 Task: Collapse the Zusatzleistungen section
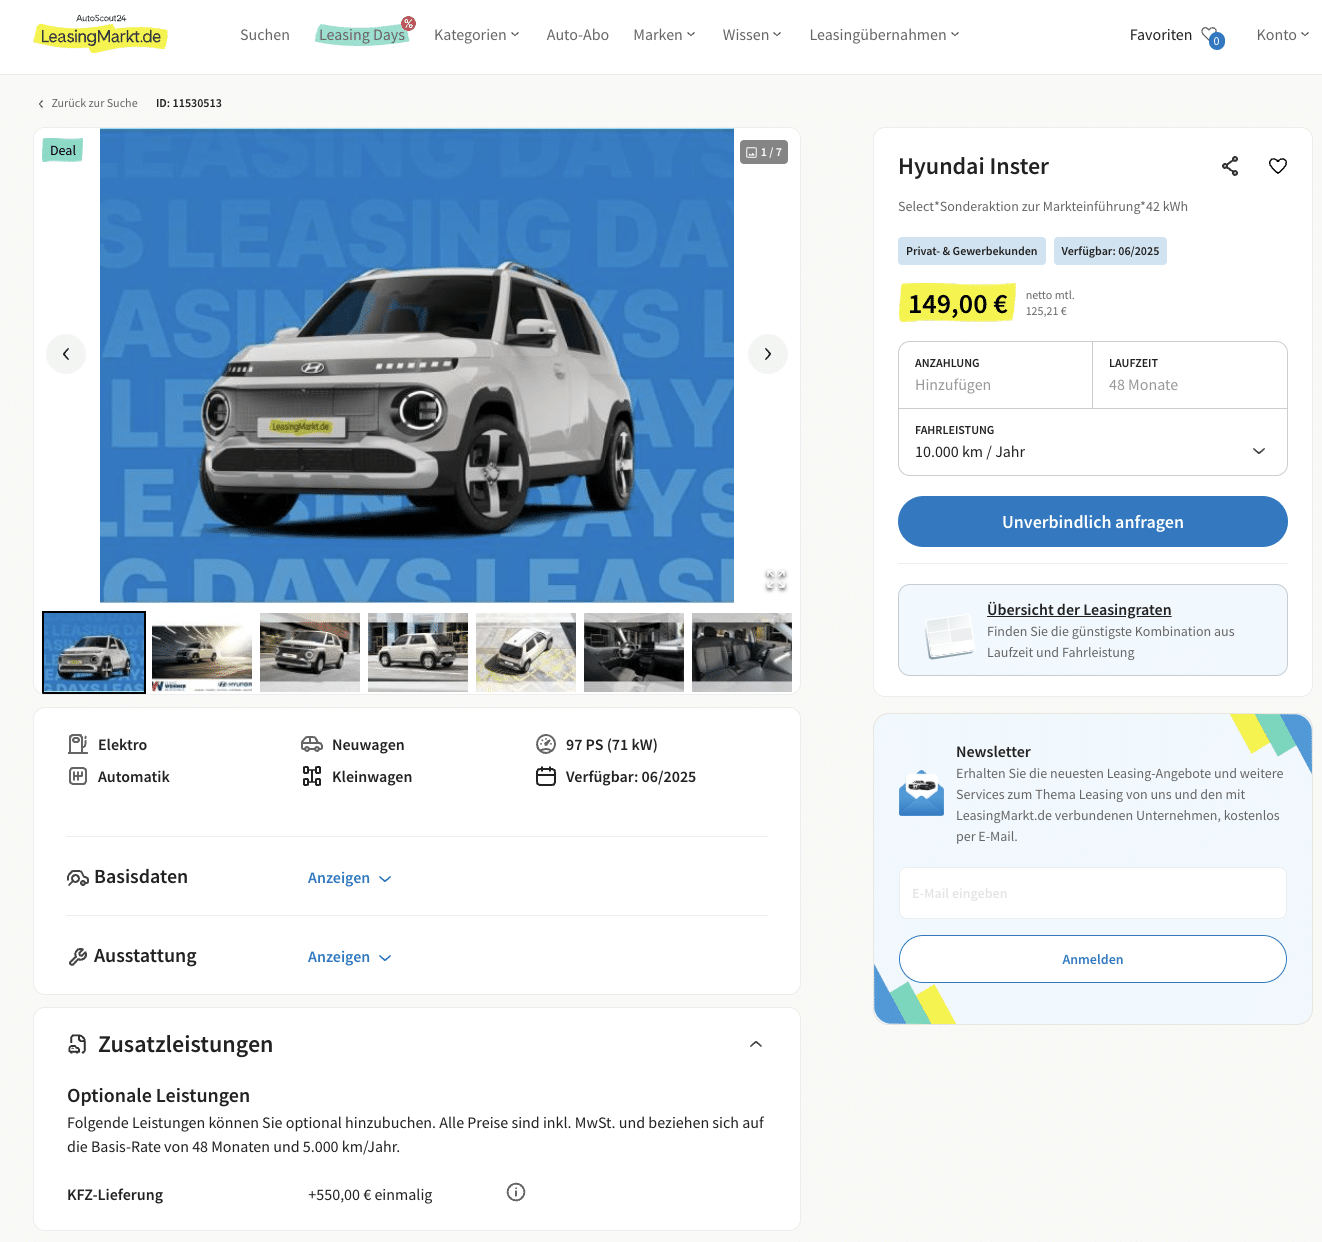click(x=756, y=1044)
